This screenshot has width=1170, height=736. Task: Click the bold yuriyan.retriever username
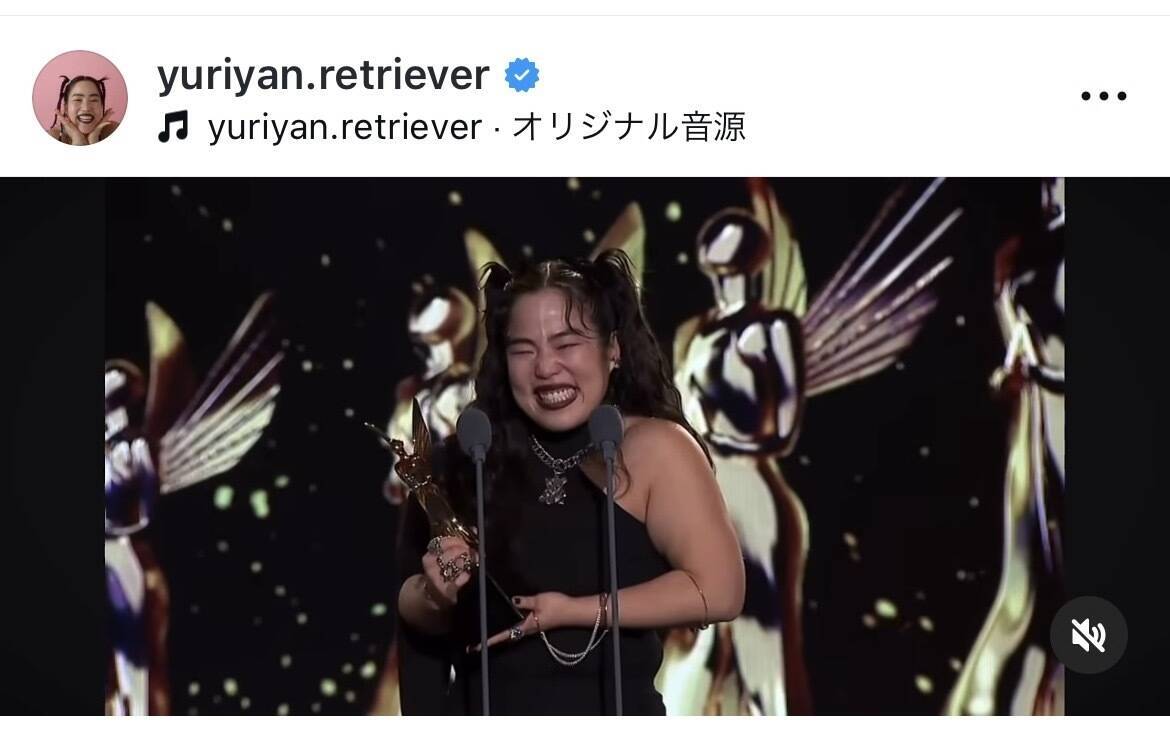[x=323, y=75]
